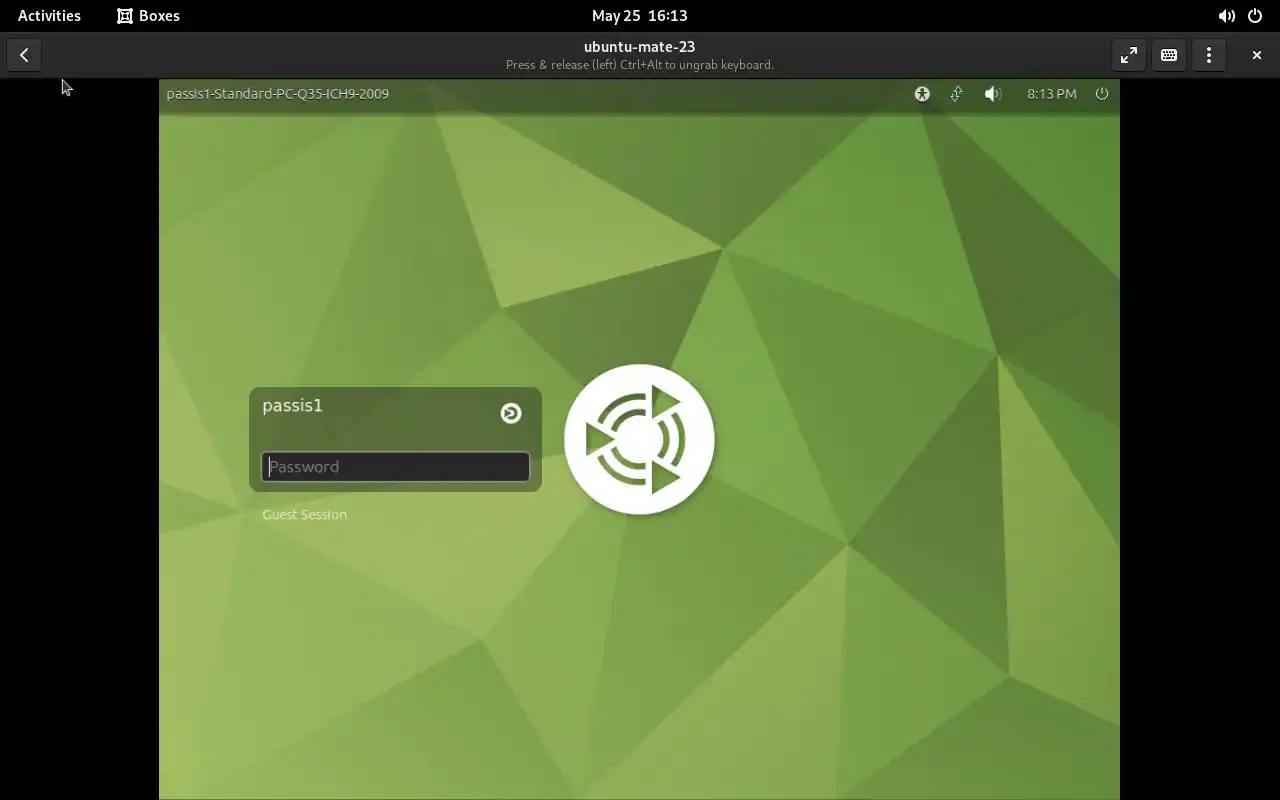The image size is (1280, 800).
Task: Click the passis1-Standard-PC-Q35-ICH9-2009 hostname
Action: coord(277,93)
